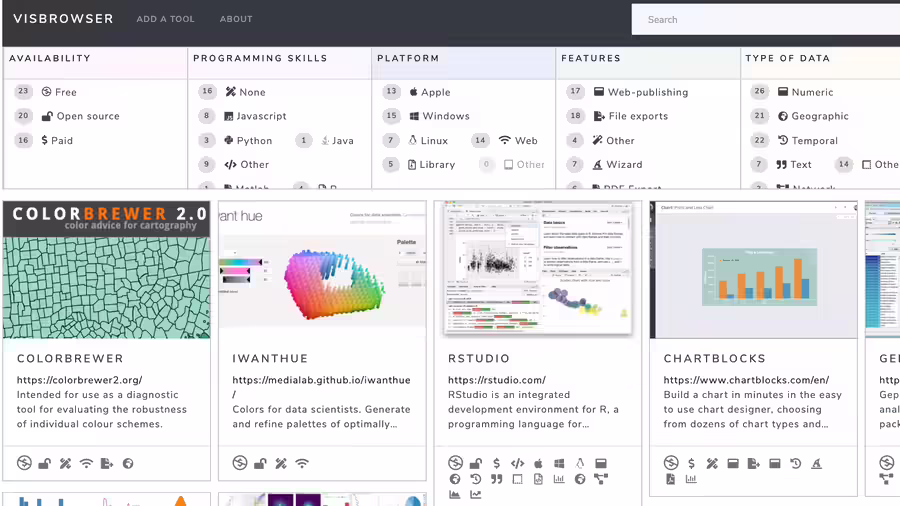
Task: Click the bar chart icon on ChartBlocks card
Action: coord(691,479)
